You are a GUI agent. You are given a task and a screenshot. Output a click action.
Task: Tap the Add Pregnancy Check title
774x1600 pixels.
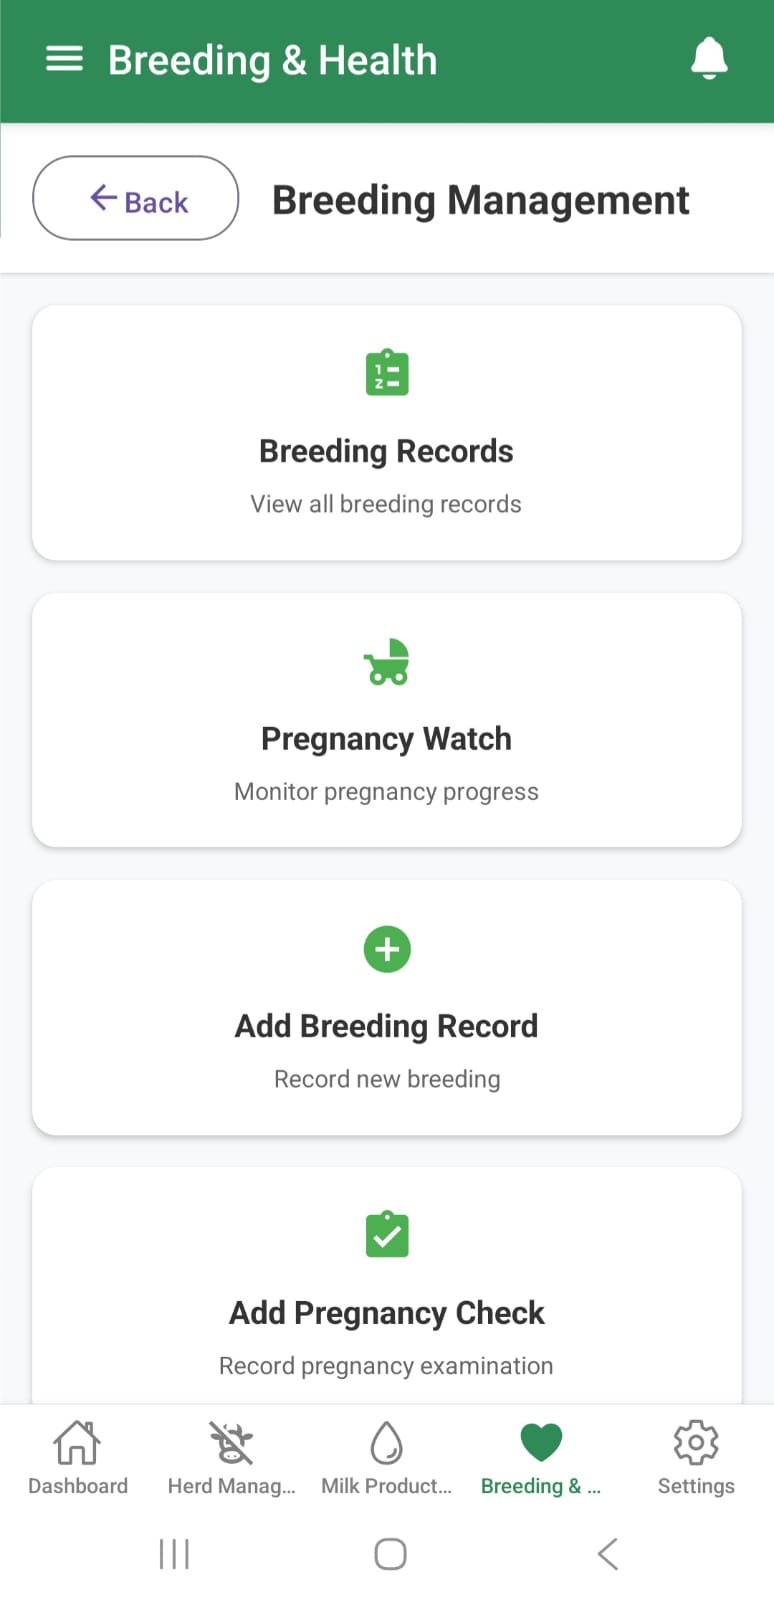tap(386, 1313)
